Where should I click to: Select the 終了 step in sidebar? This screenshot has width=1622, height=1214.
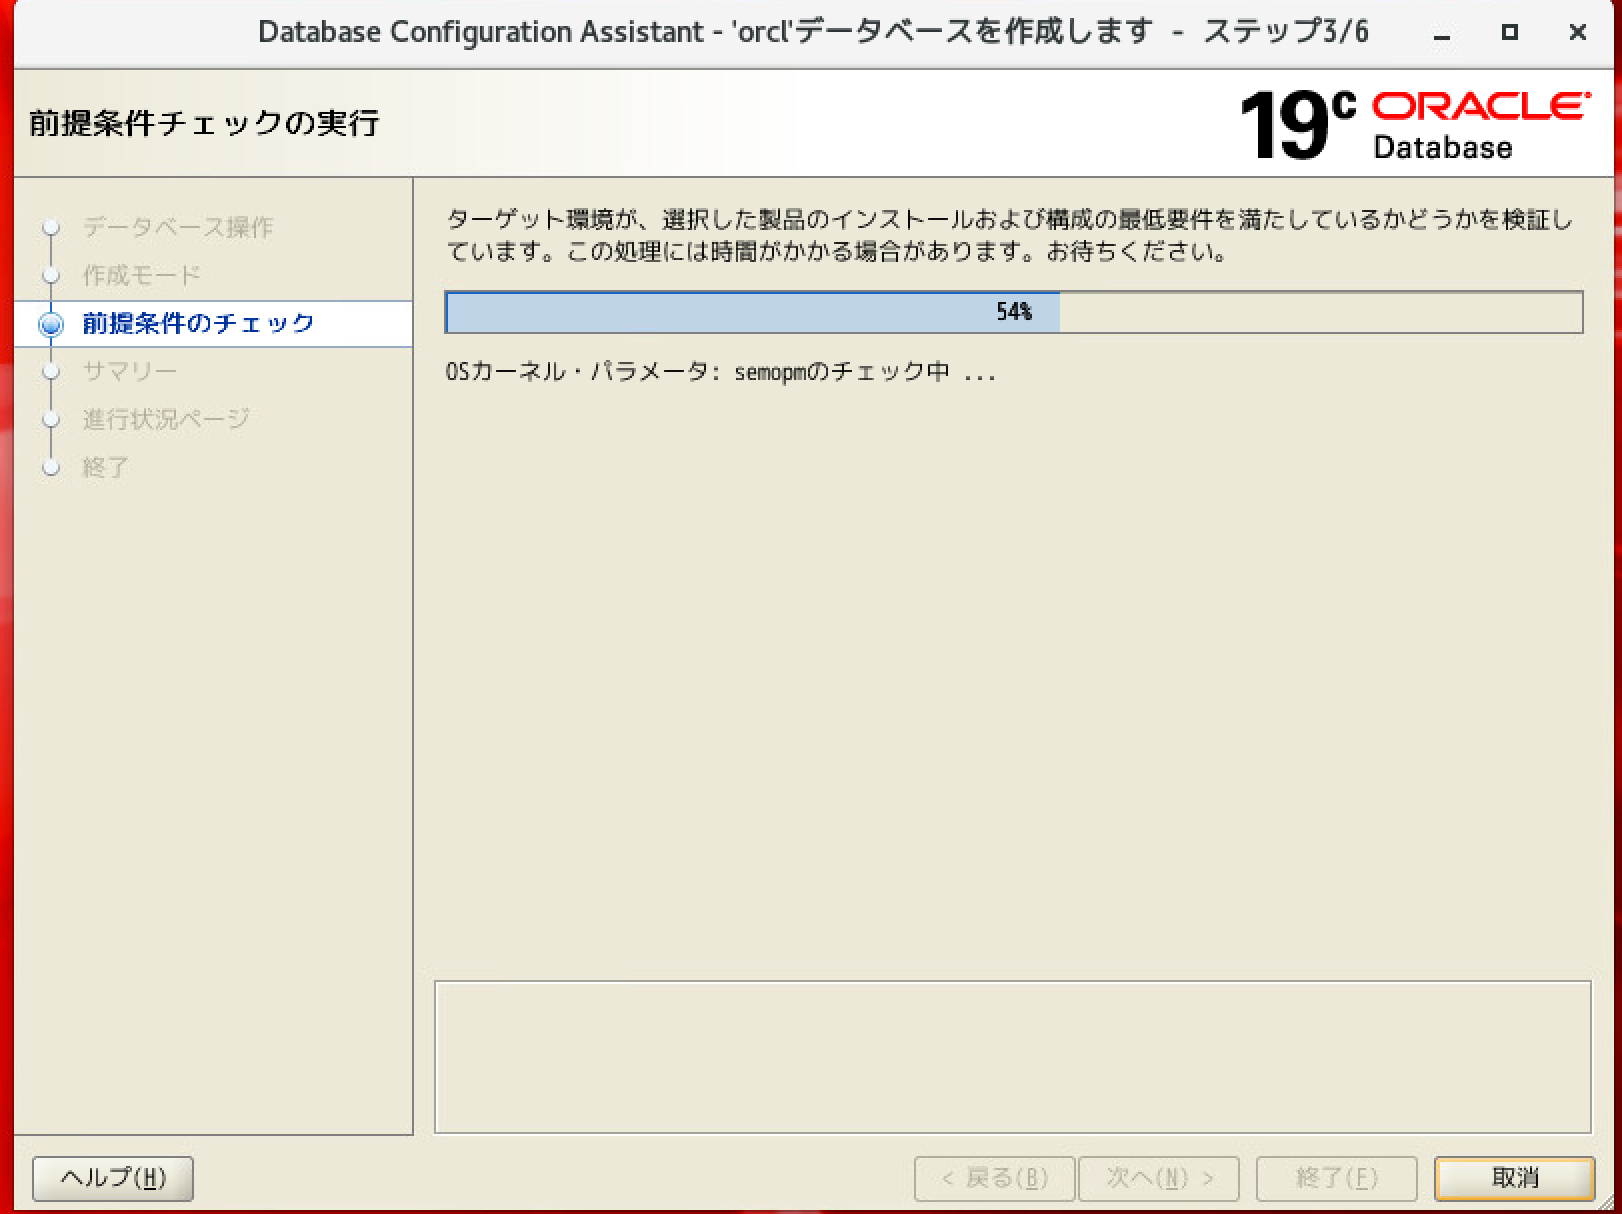click(x=105, y=467)
